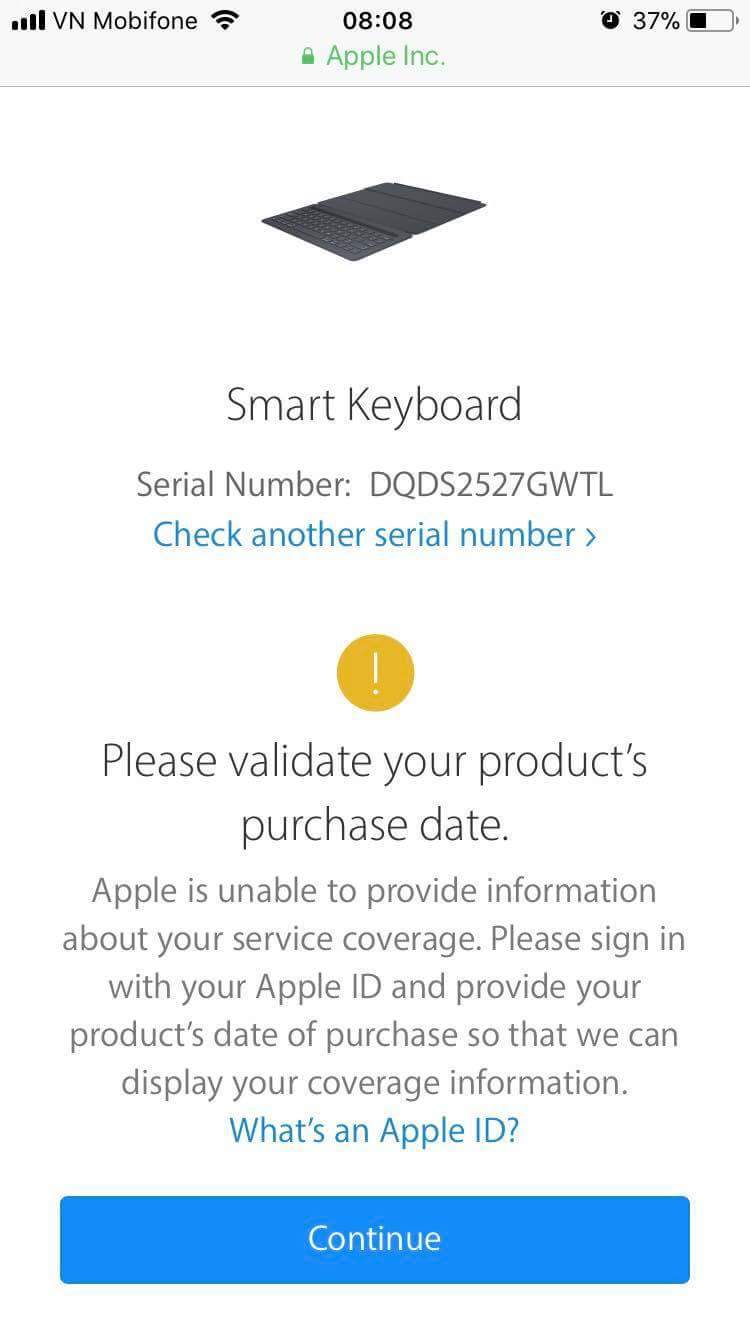Screen dimensions: 750x1334
Task: Tap the blue Continue button
Action: [x=375, y=1239]
